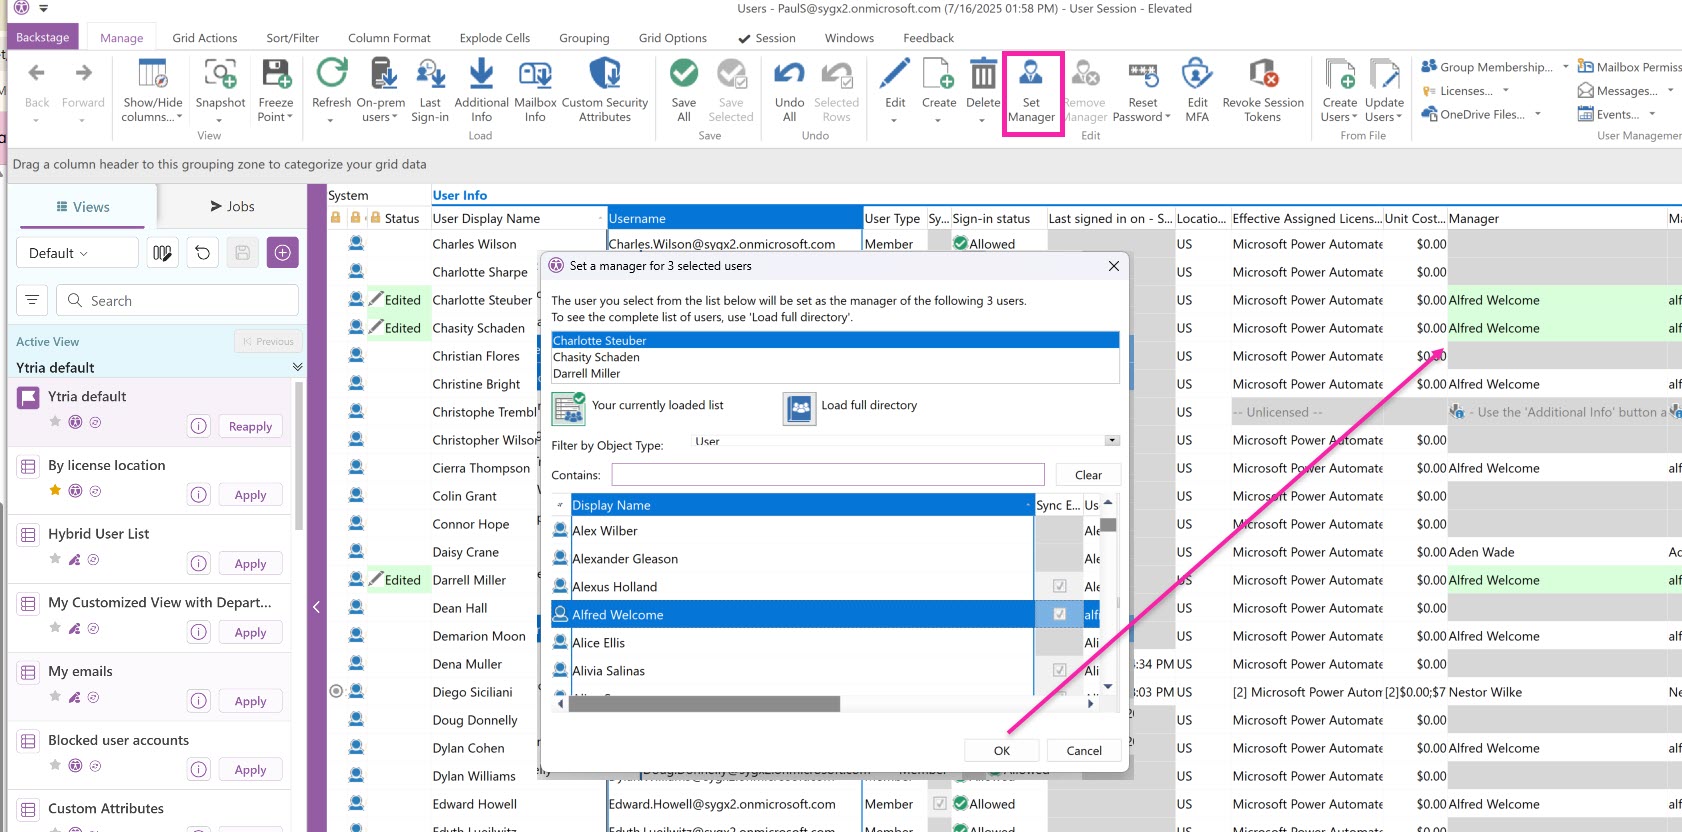This screenshot has height=832, width=1682.
Task: Click the Edit MFA shield icon
Action: [1196, 76]
